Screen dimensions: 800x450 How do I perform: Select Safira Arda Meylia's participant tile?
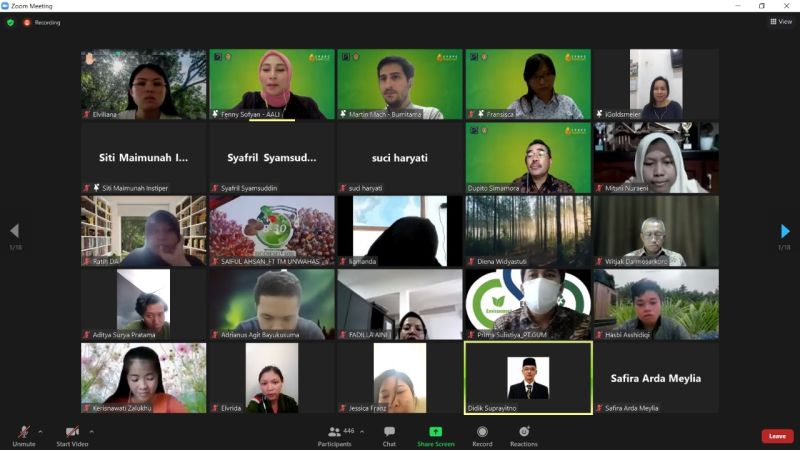tap(656, 378)
